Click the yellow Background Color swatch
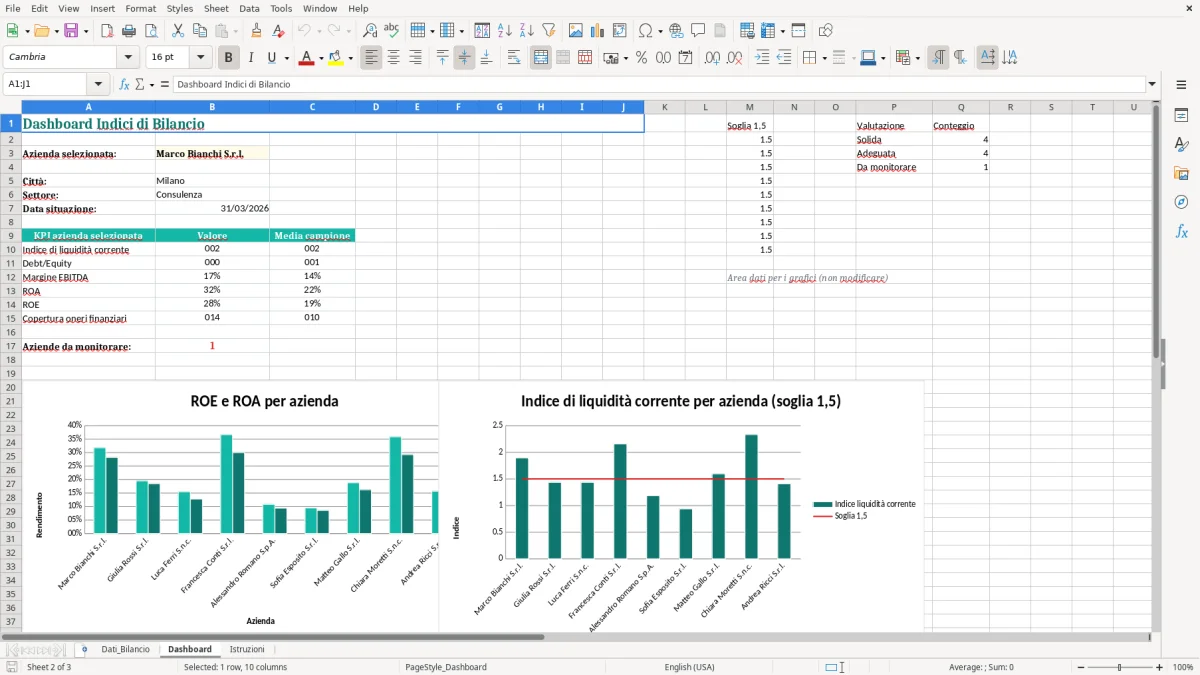The height and width of the screenshot is (675, 1200). 335,58
